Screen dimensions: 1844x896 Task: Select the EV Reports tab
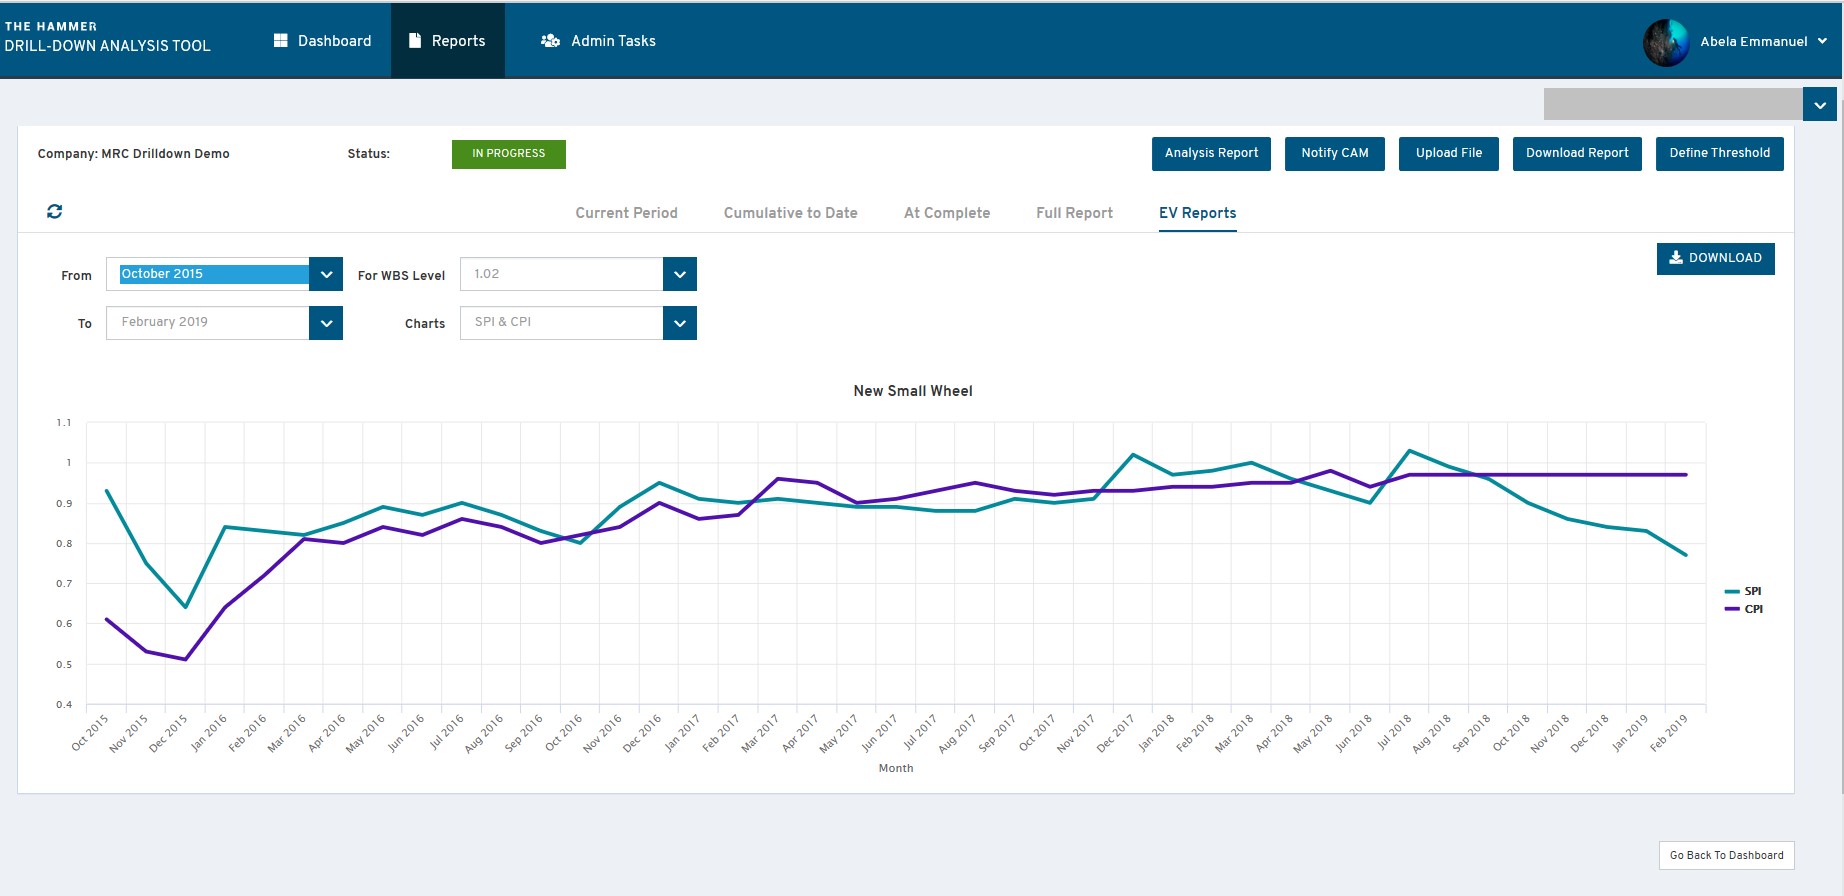click(1197, 213)
